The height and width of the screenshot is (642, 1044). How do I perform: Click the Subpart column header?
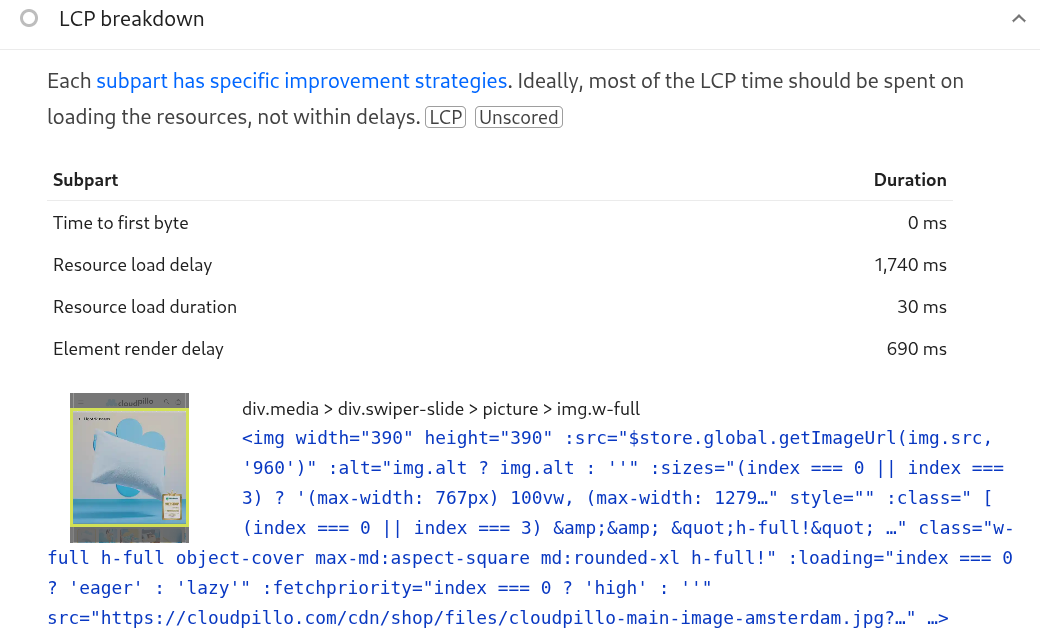coord(86,180)
